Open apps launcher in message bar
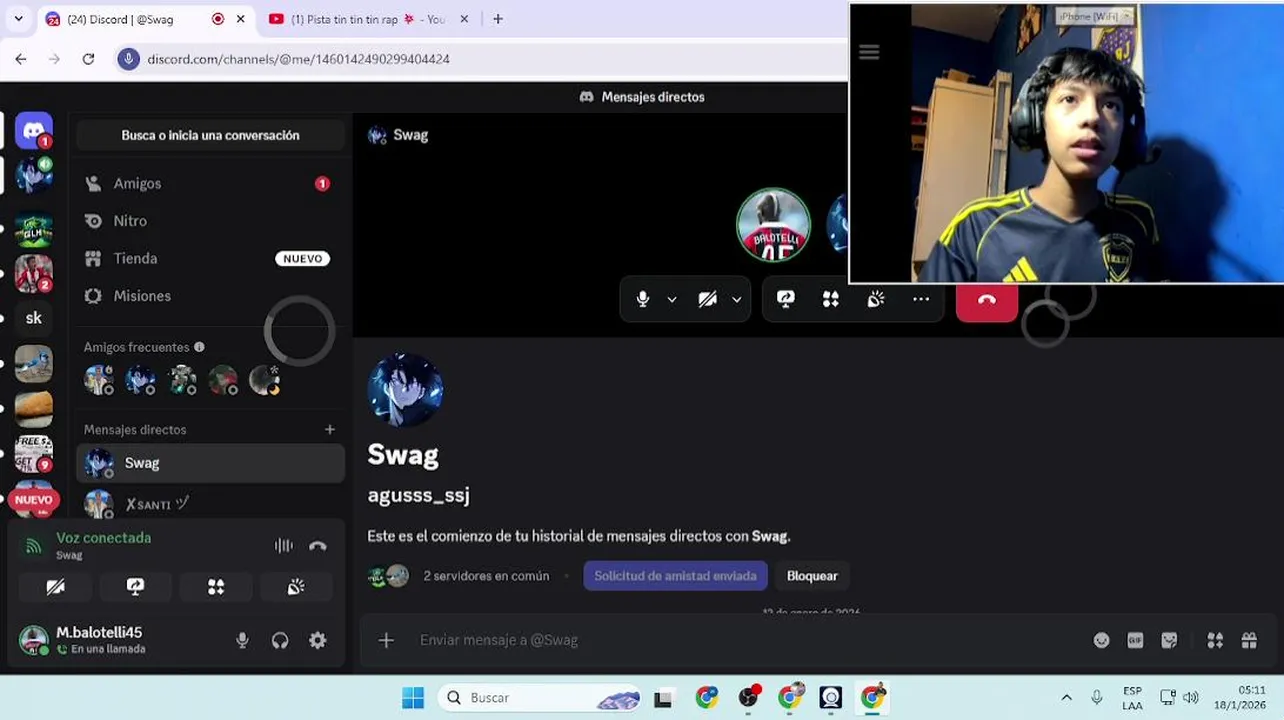 [x=1215, y=640]
